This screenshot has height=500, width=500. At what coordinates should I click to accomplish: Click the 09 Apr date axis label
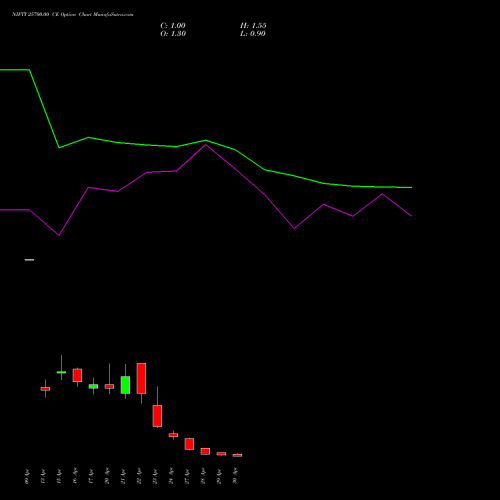(x=27, y=477)
